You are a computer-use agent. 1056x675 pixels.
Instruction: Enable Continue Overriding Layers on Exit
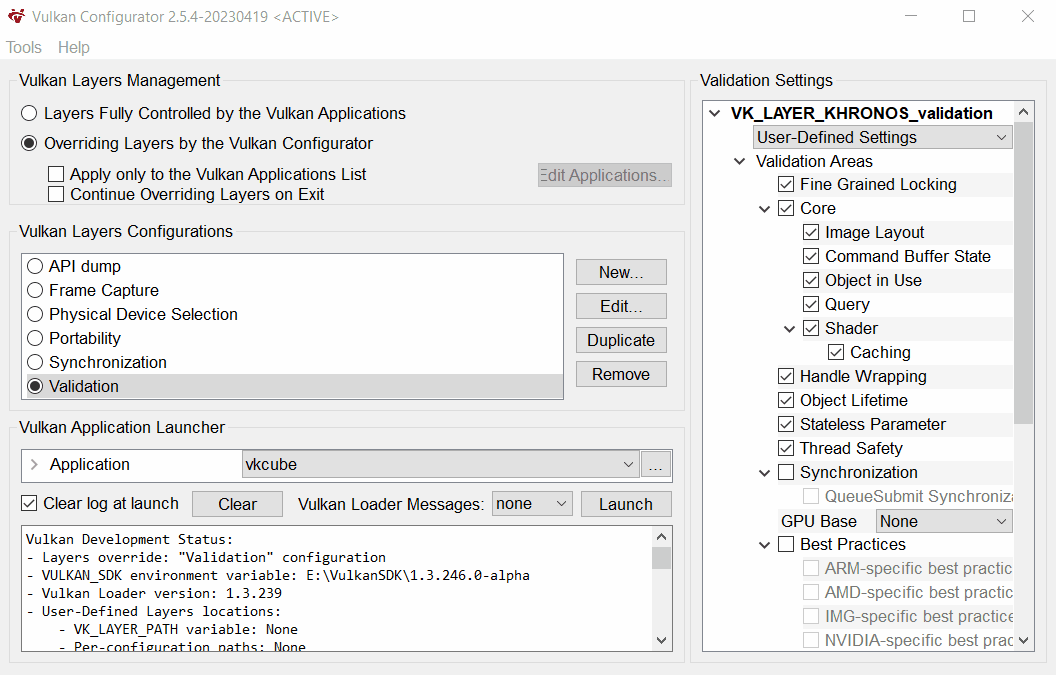[x=56, y=195]
